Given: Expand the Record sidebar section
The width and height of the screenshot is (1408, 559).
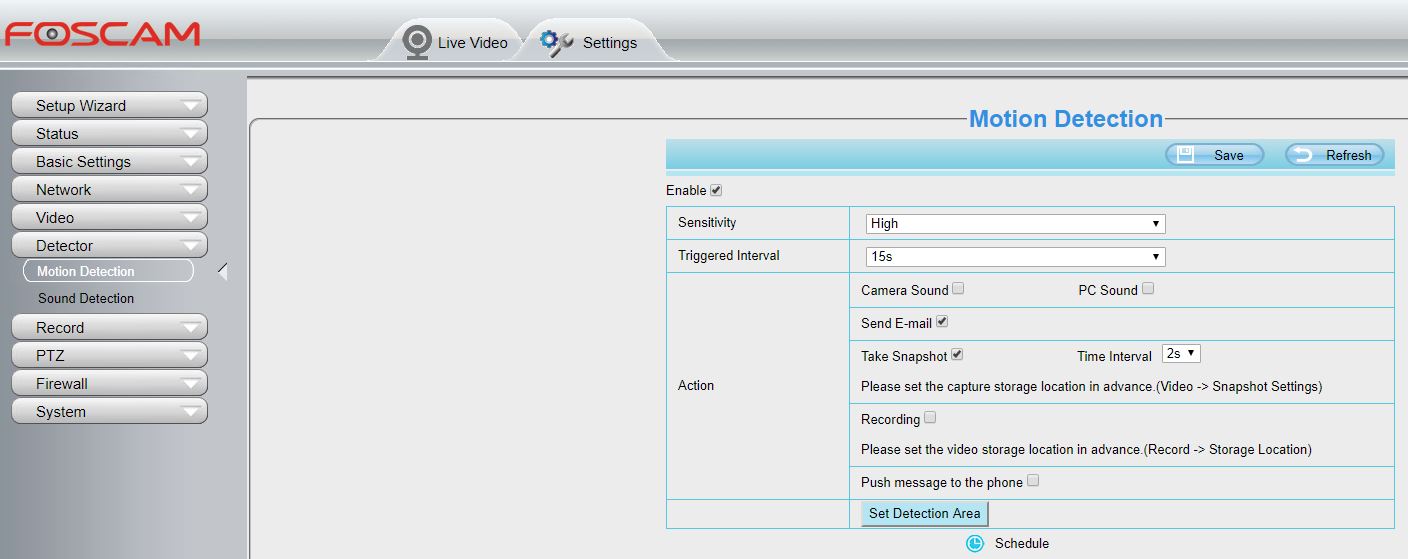Looking at the screenshot, I should point(108,328).
